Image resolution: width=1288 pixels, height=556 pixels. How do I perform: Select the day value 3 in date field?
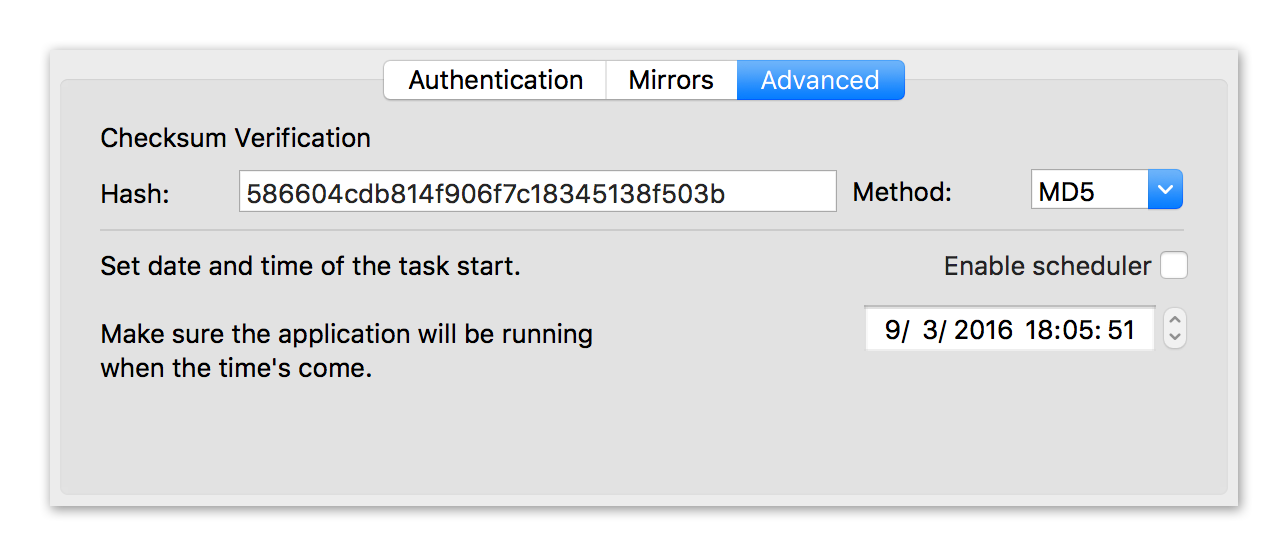(x=932, y=330)
